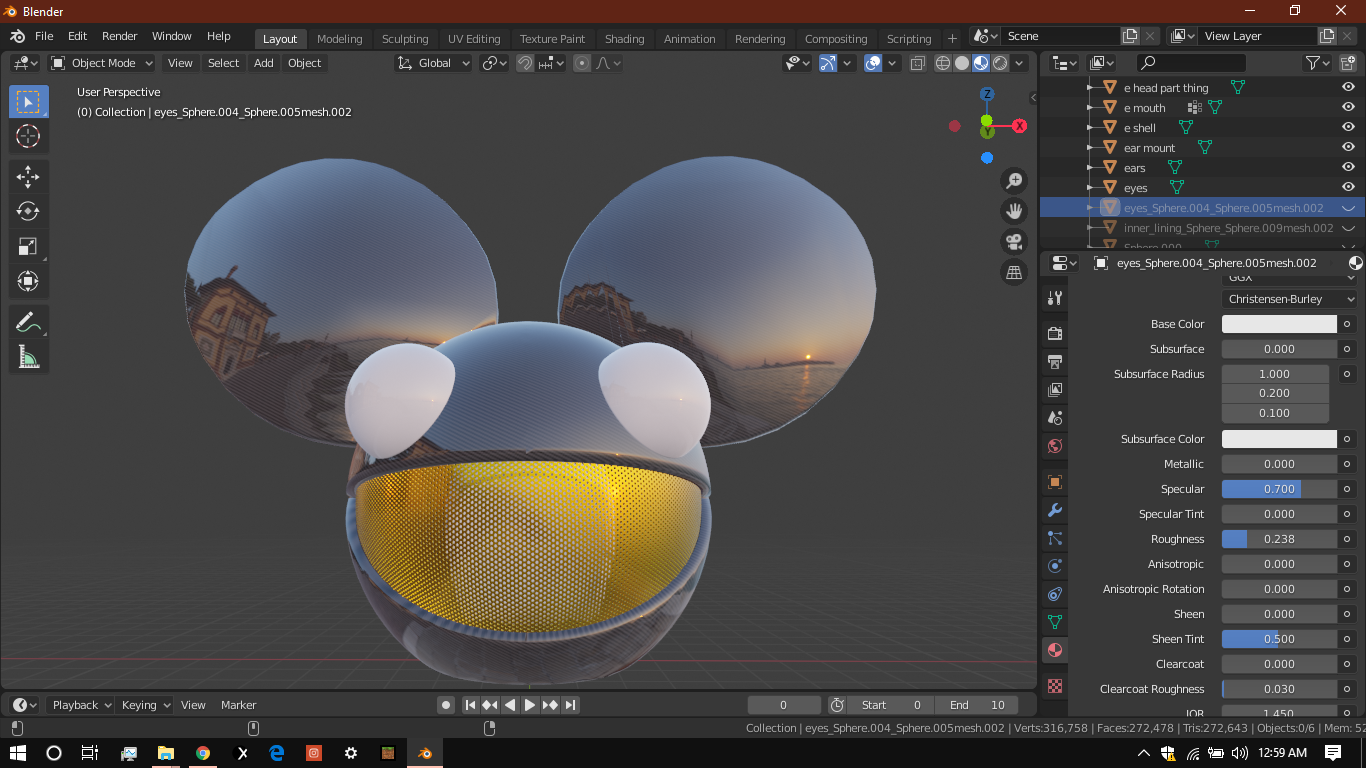Open the timeline Marker menu

(x=238, y=705)
